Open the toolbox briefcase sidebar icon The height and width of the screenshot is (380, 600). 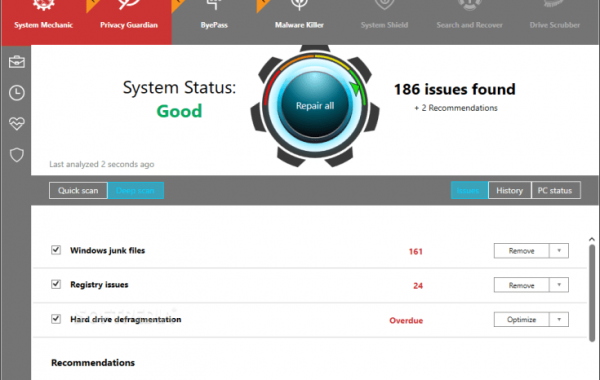click(x=17, y=62)
